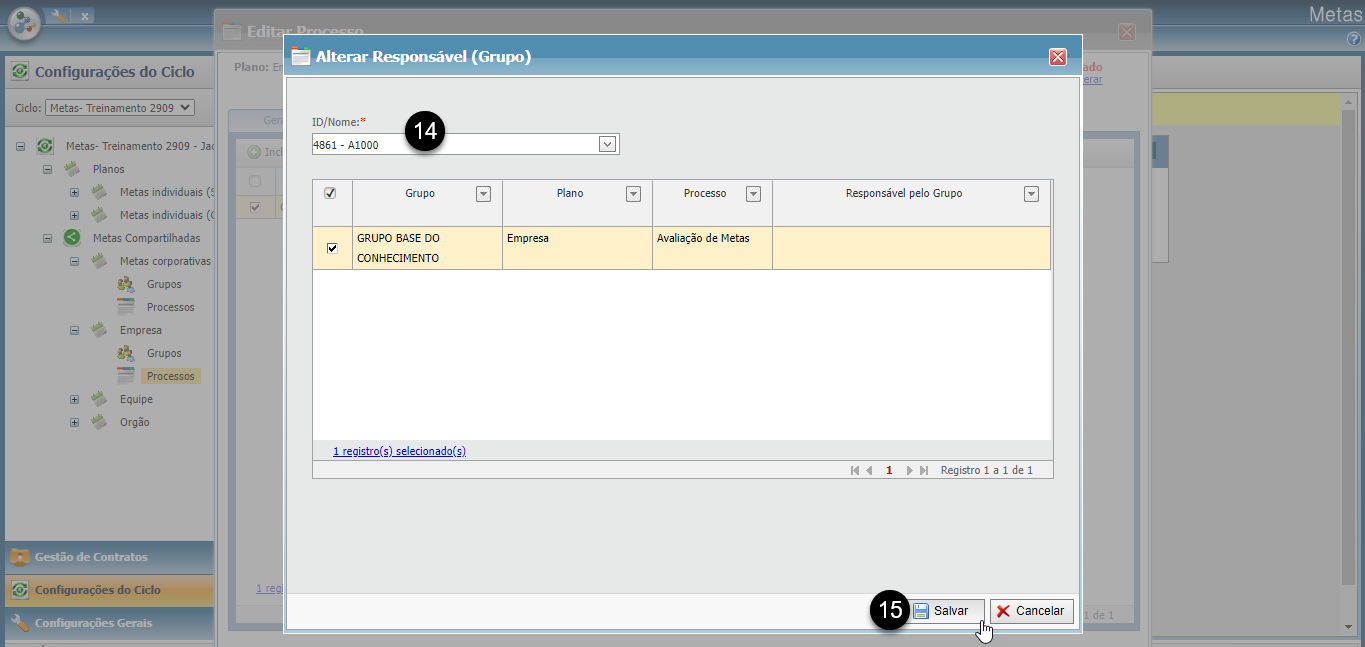Click the Orgão plan icon
The height and width of the screenshot is (647, 1365).
(99, 422)
